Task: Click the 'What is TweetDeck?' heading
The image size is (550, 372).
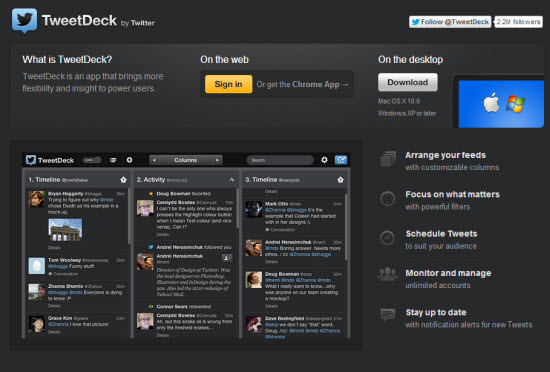Action: click(x=67, y=60)
